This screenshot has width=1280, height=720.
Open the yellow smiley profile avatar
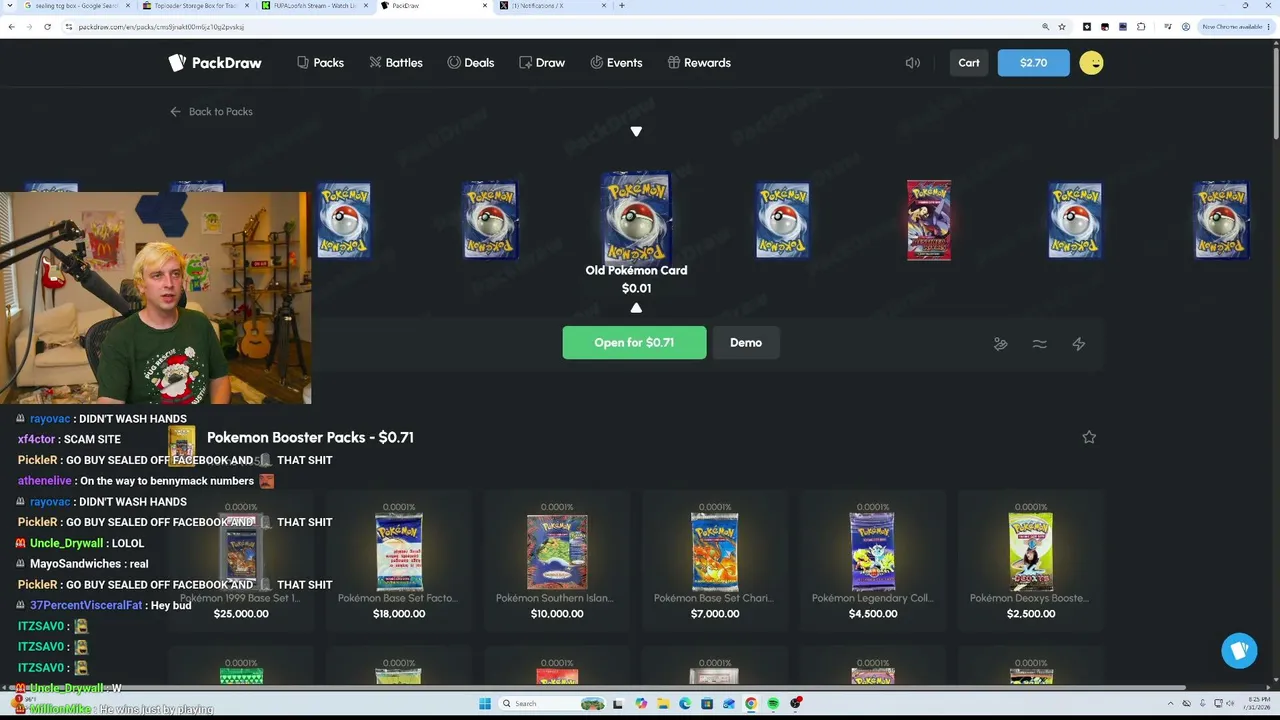(1091, 63)
